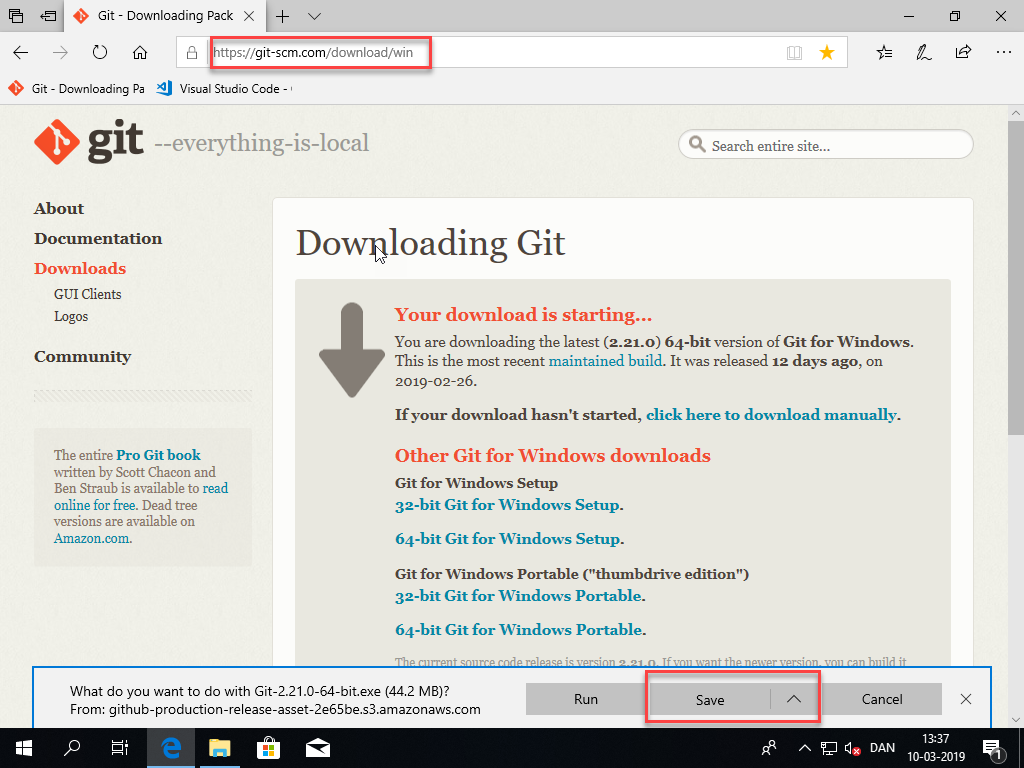Open a new tab with plus icon
This screenshot has height=768, width=1024.
[282, 16]
